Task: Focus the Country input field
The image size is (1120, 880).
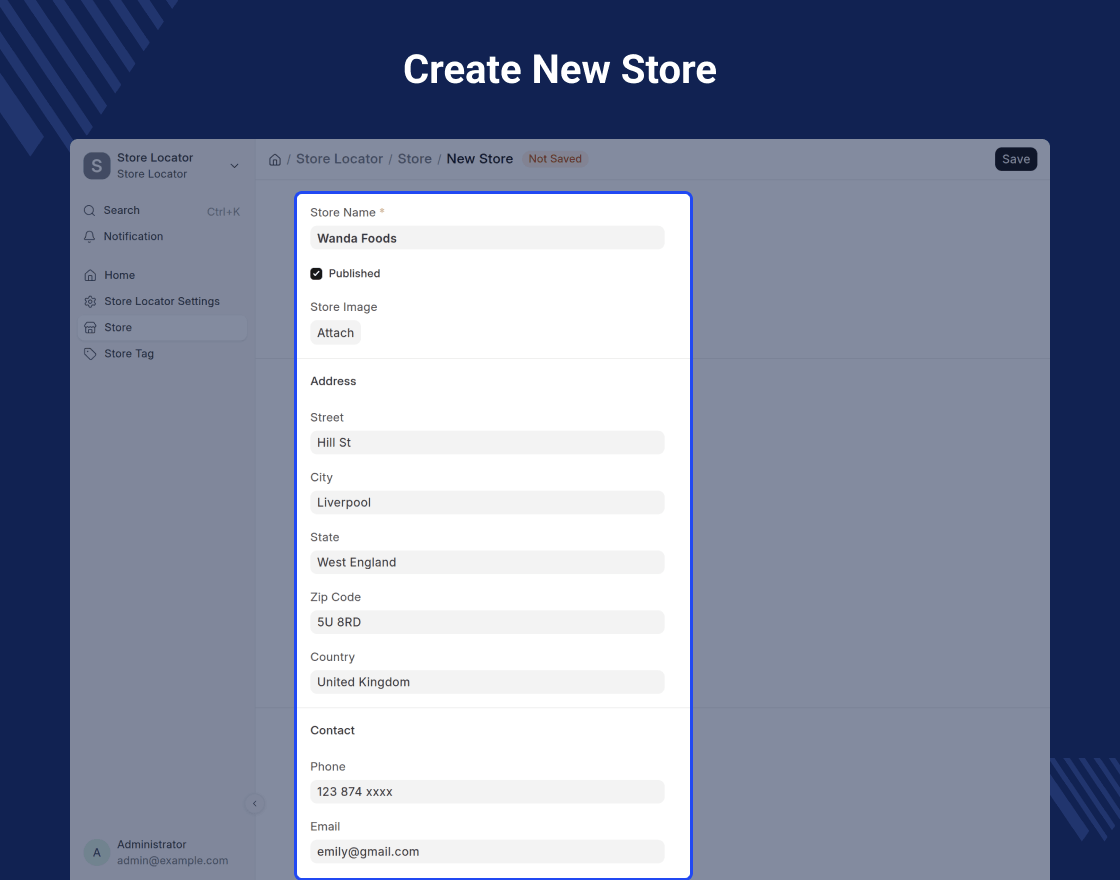Action: tap(487, 682)
